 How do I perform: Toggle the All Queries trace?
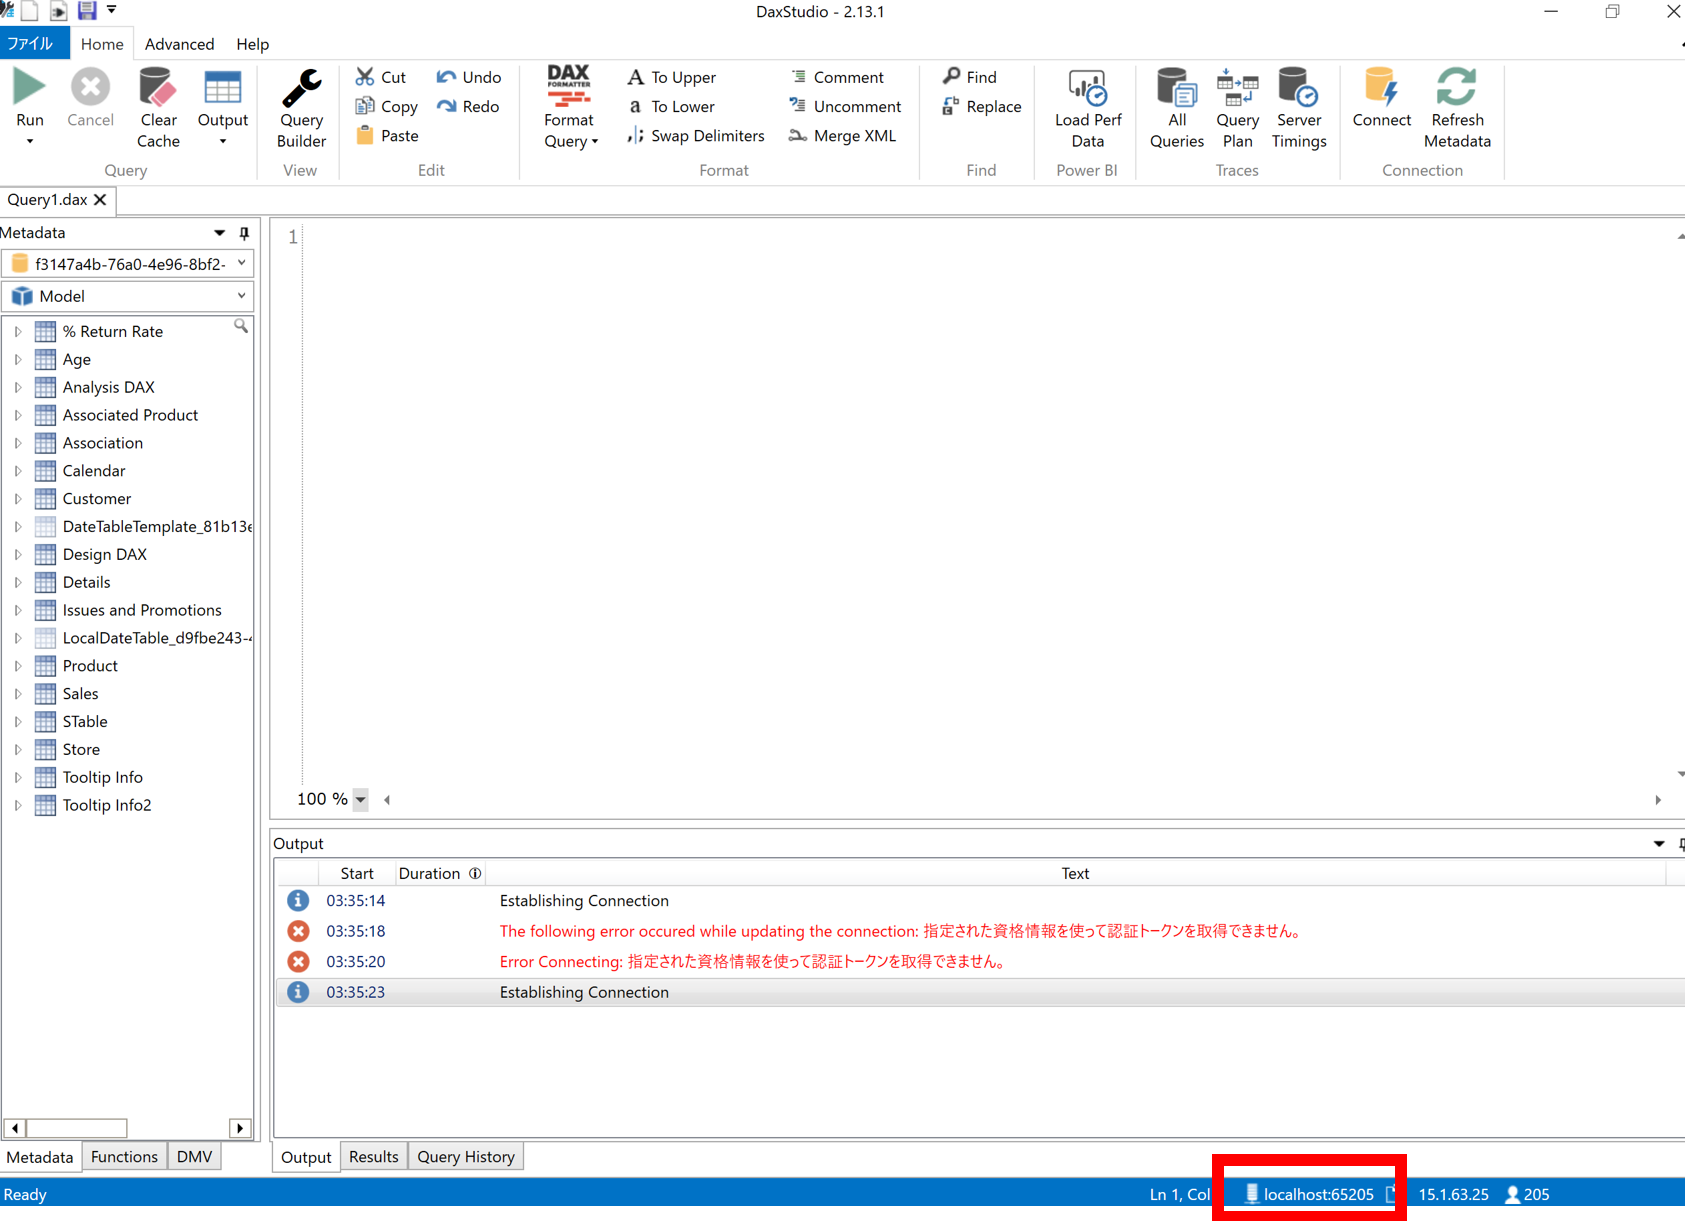pyautogui.click(x=1176, y=108)
